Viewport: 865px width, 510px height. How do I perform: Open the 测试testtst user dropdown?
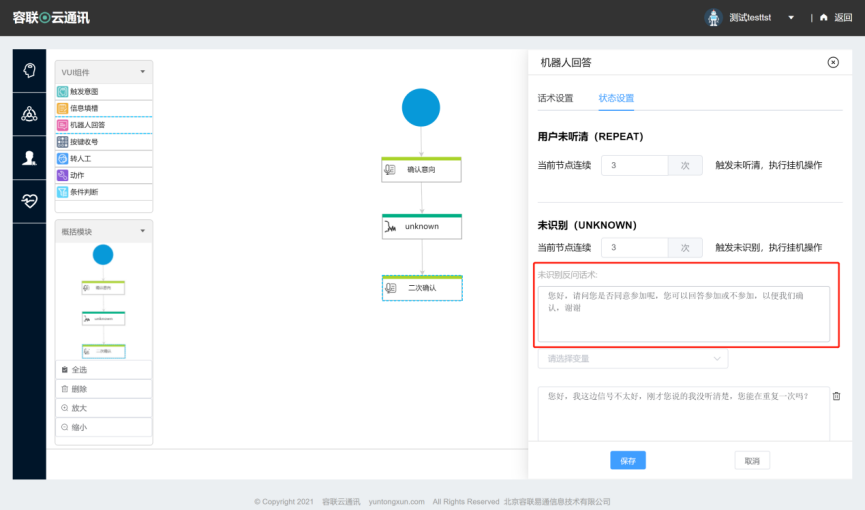pyautogui.click(x=791, y=18)
